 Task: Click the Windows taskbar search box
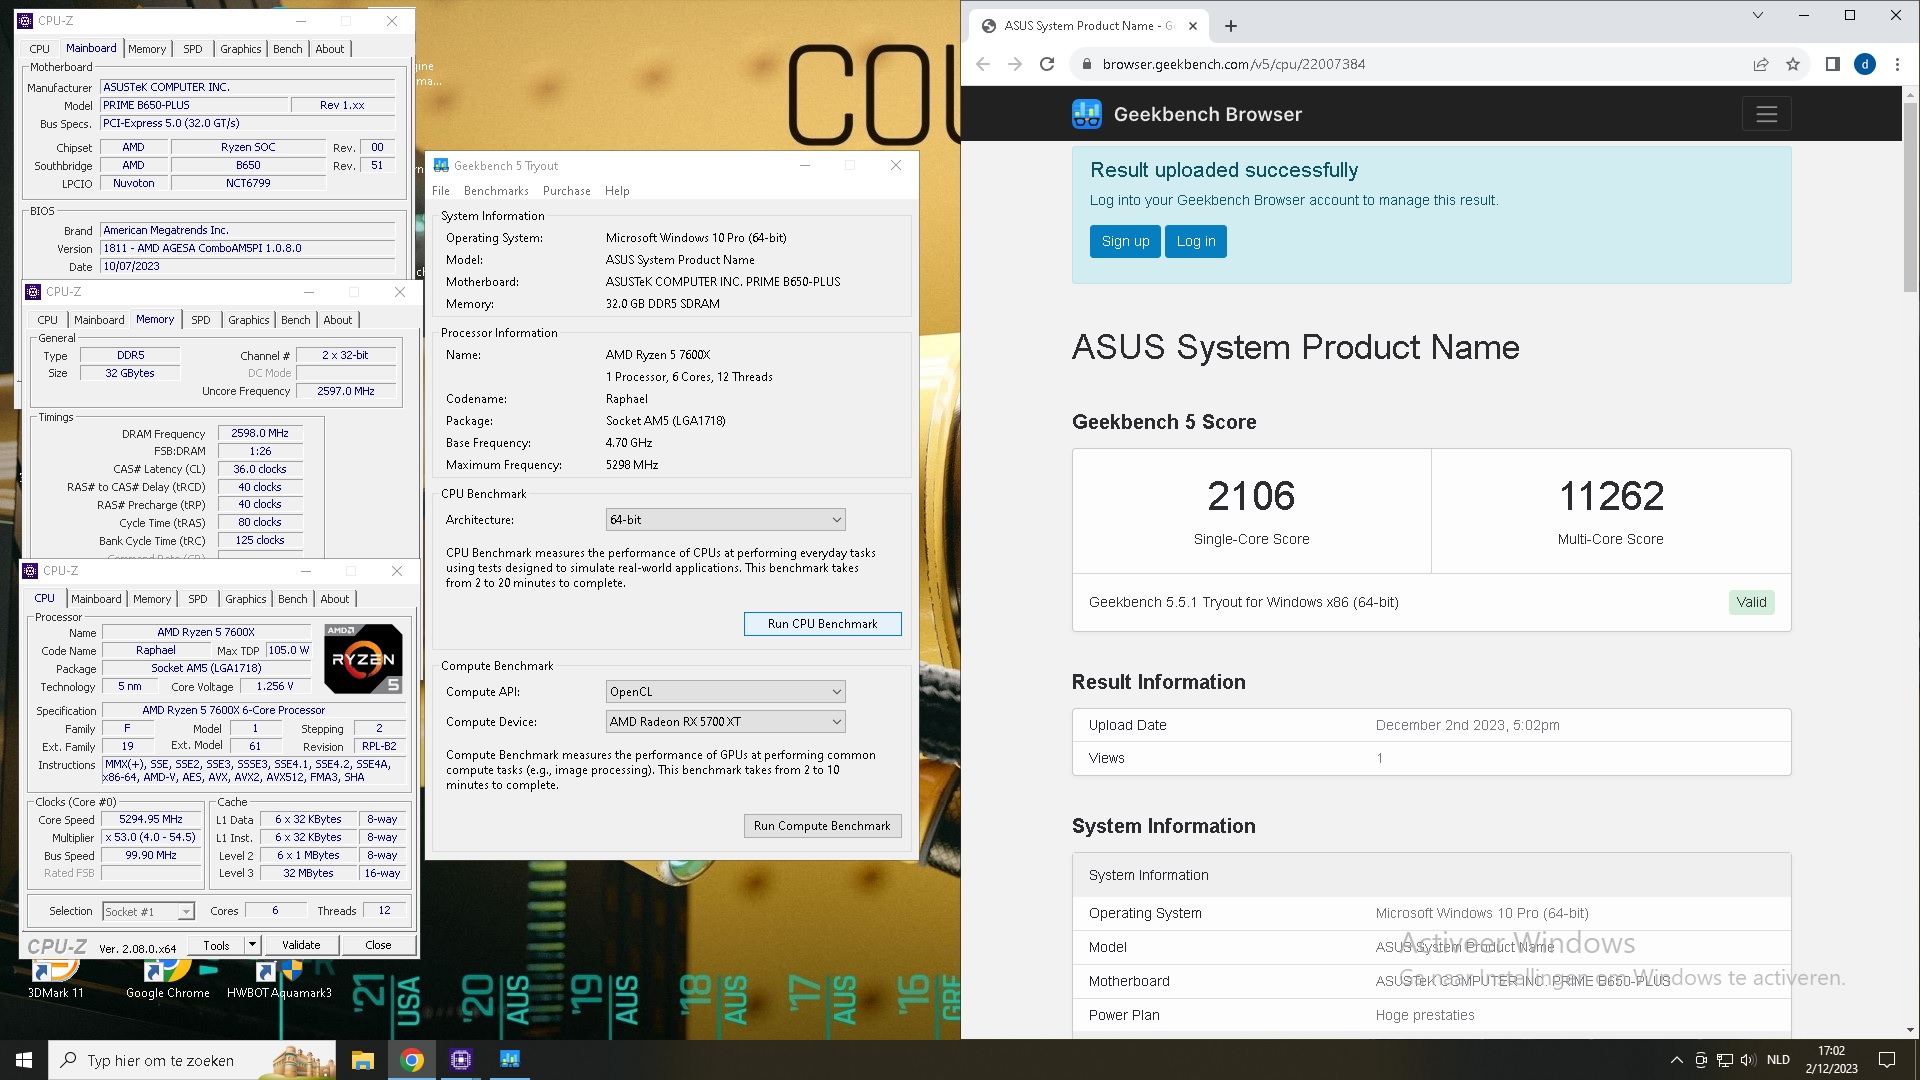click(193, 1060)
